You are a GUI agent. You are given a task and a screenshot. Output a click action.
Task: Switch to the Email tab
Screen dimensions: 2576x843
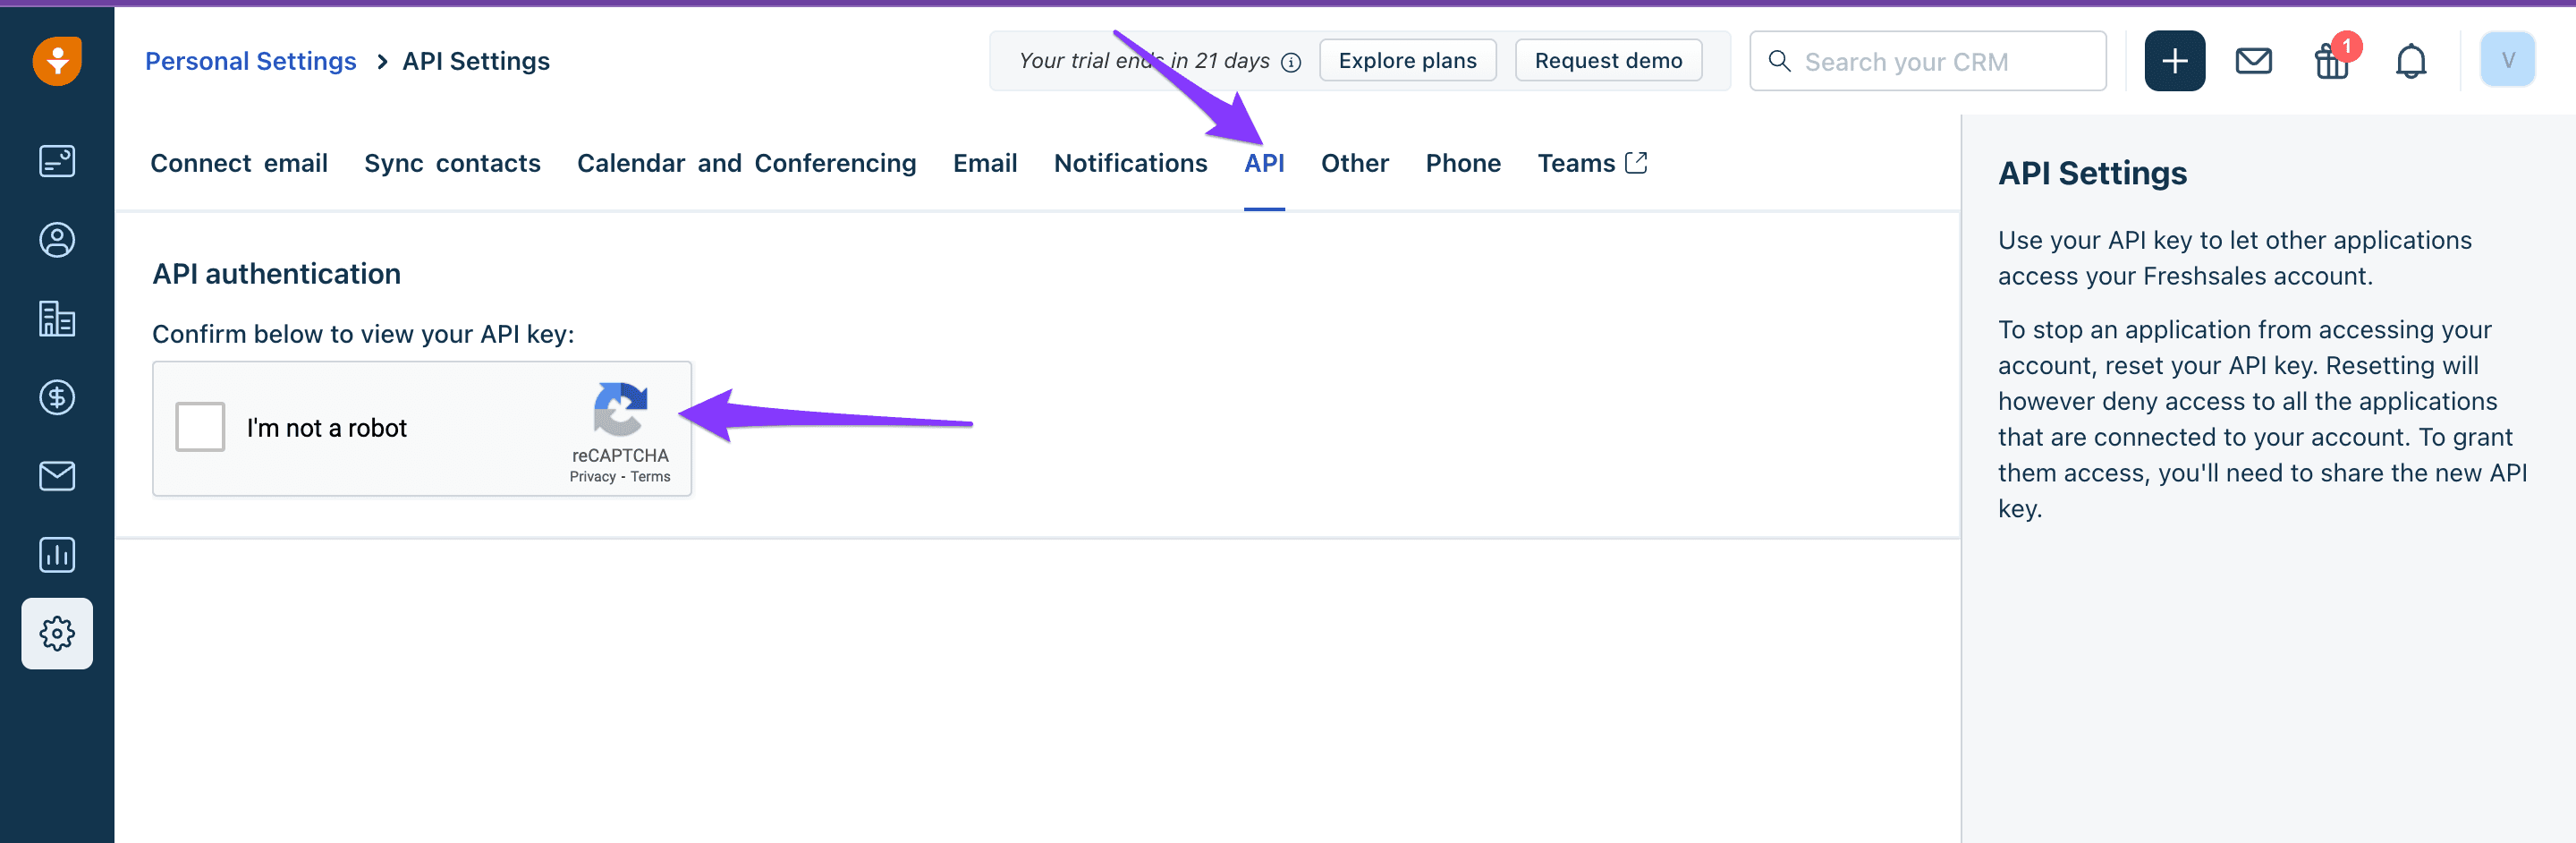[x=985, y=163]
